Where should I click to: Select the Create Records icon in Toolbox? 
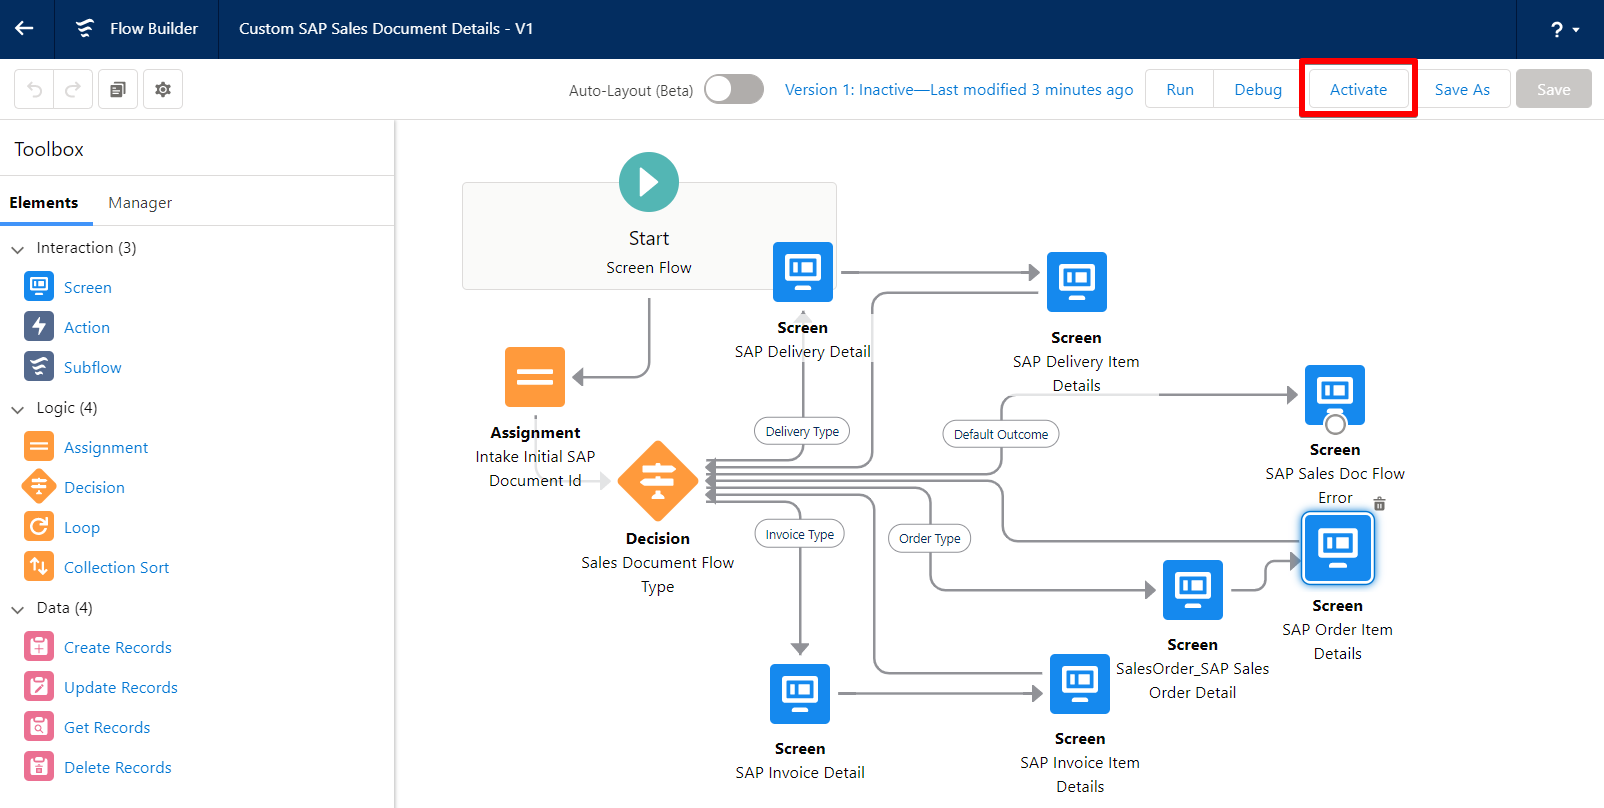tap(39, 647)
